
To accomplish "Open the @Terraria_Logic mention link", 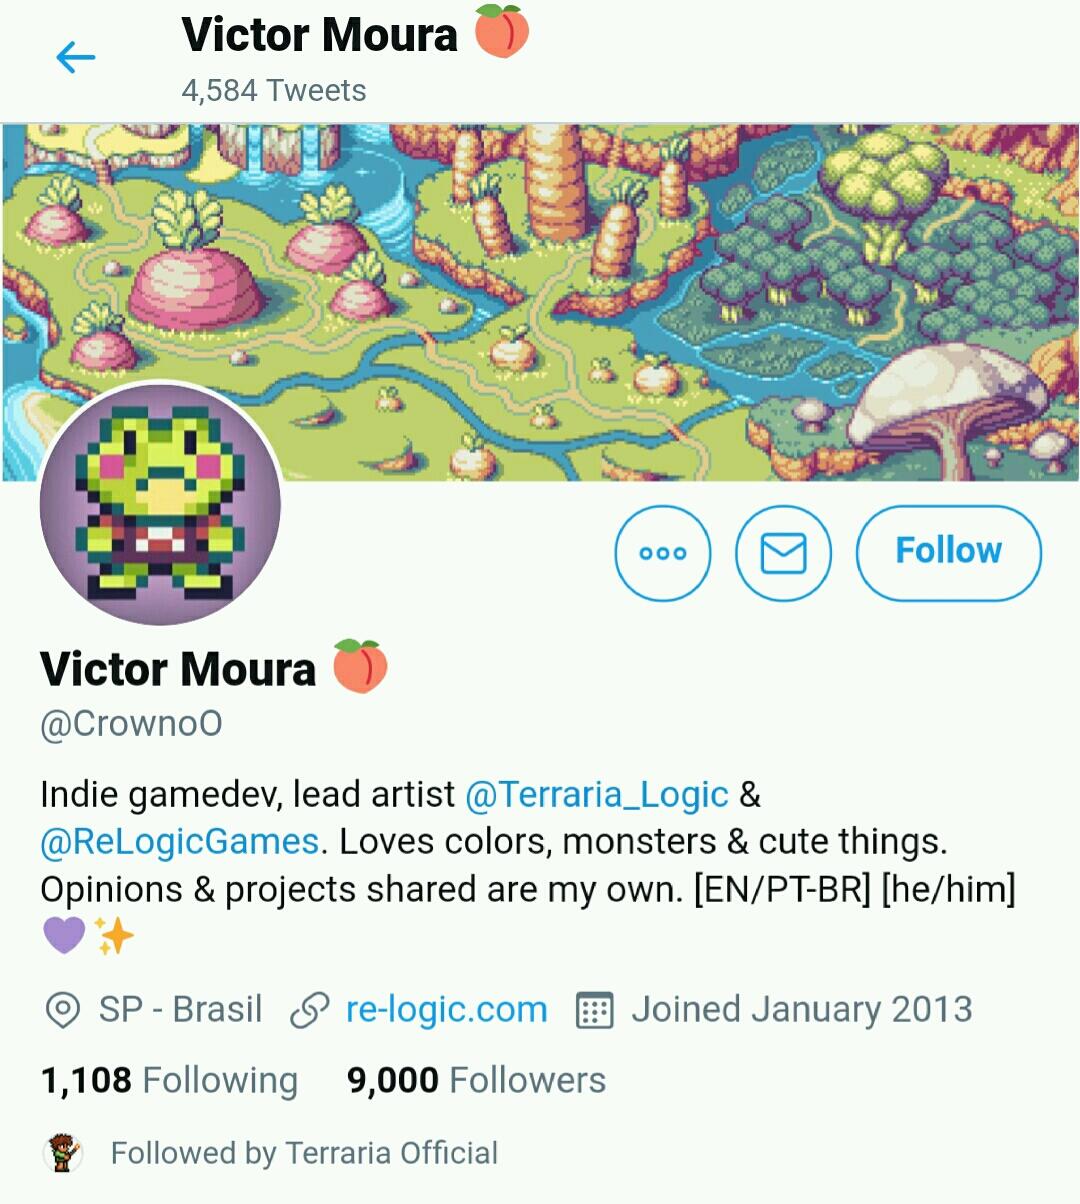I will [x=597, y=795].
